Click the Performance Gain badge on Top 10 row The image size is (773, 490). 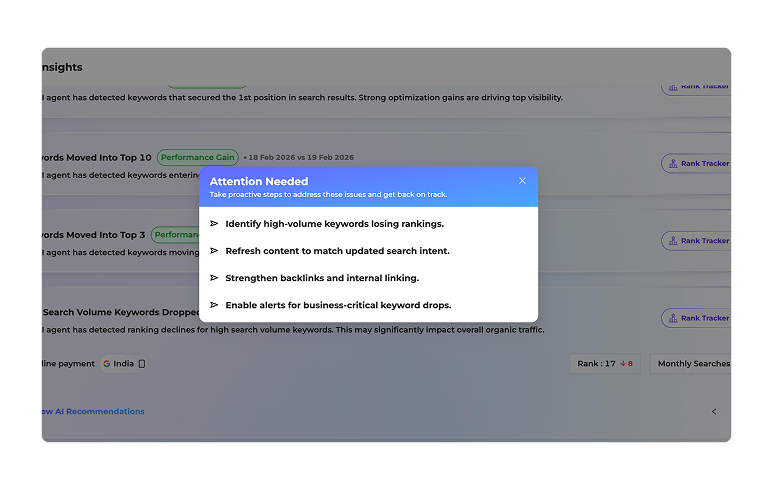click(198, 157)
